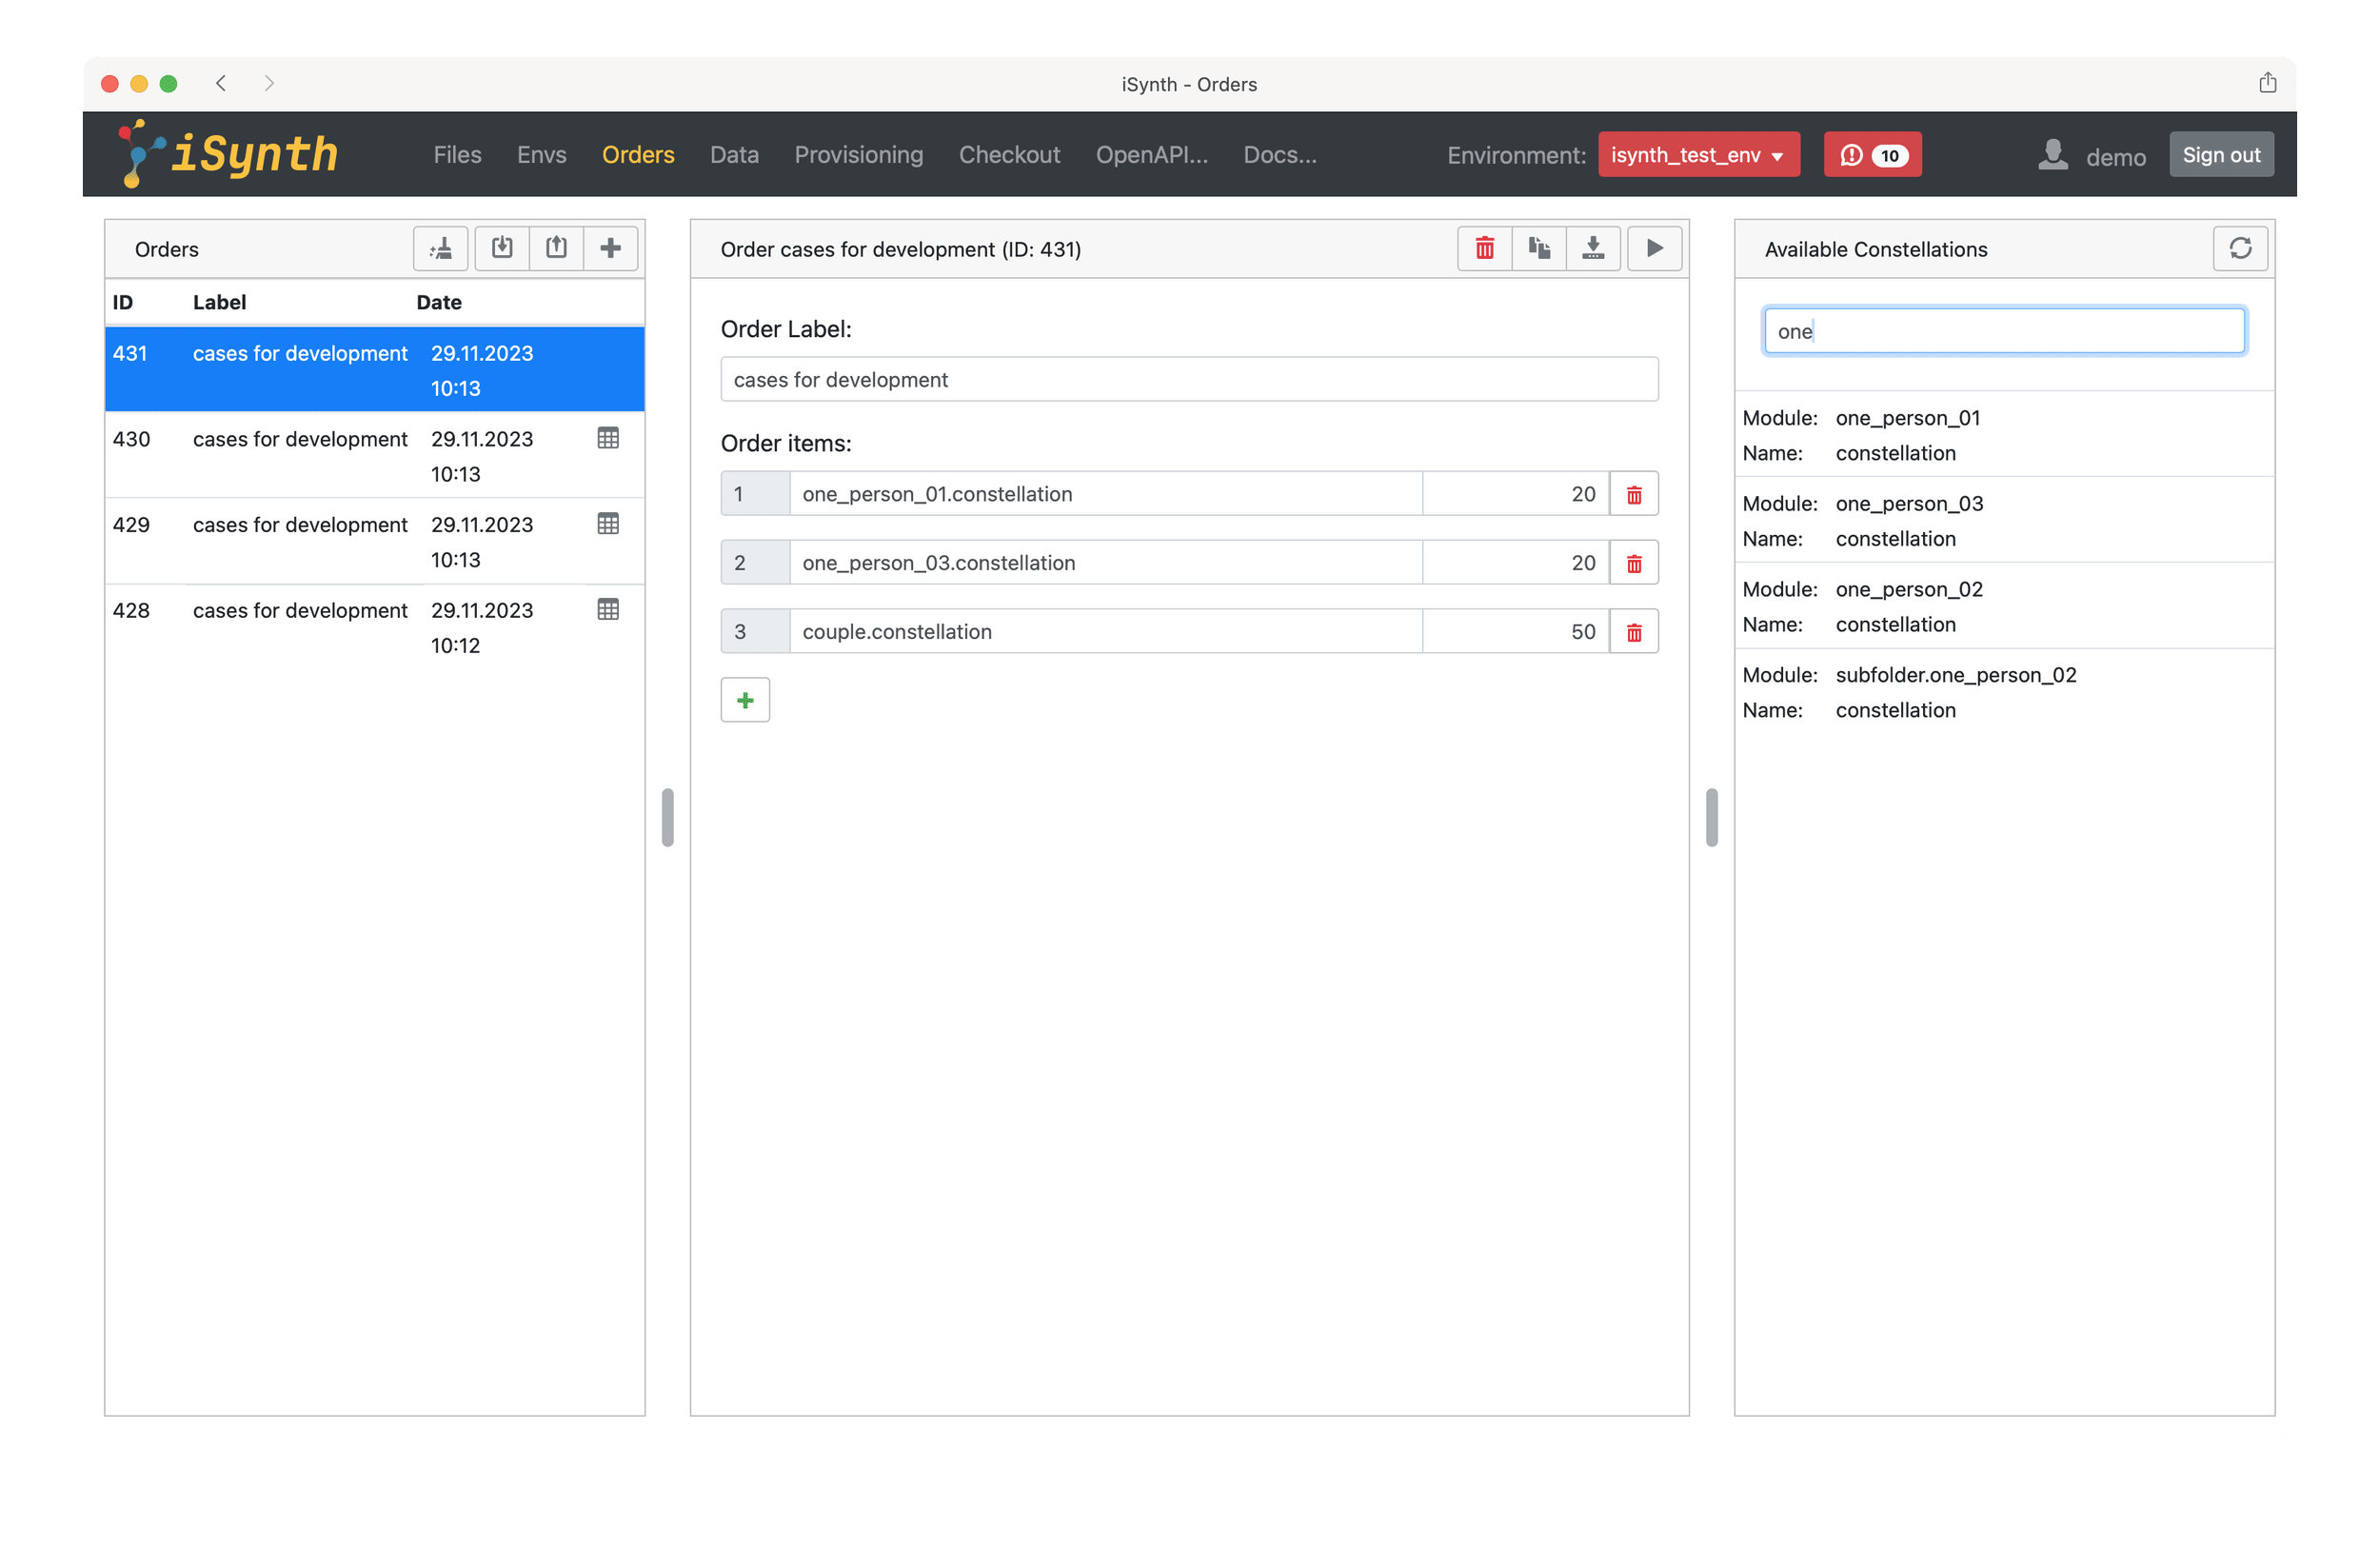
Task: Save order using the download-tray icon
Action: point(1593,248)
